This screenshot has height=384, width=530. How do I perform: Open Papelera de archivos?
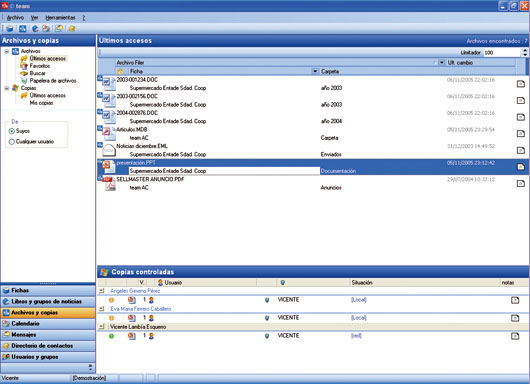click(53, 81)
